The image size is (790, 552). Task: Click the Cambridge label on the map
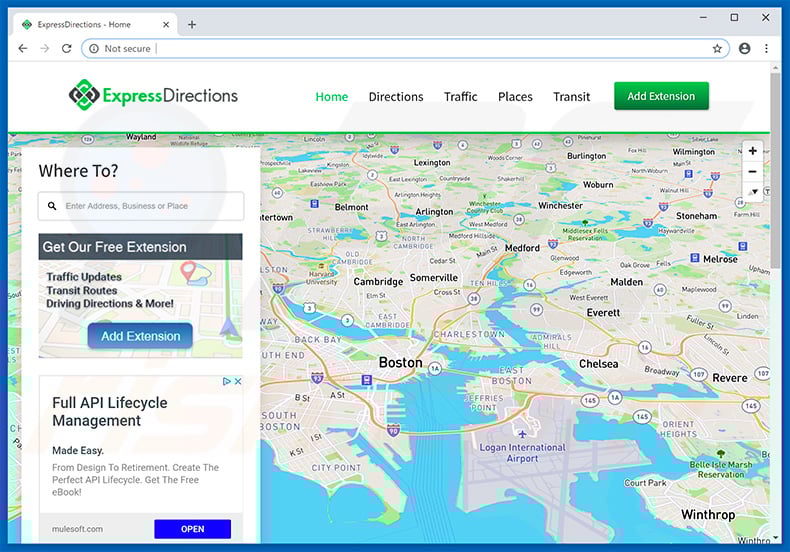(x=378, y=282)
